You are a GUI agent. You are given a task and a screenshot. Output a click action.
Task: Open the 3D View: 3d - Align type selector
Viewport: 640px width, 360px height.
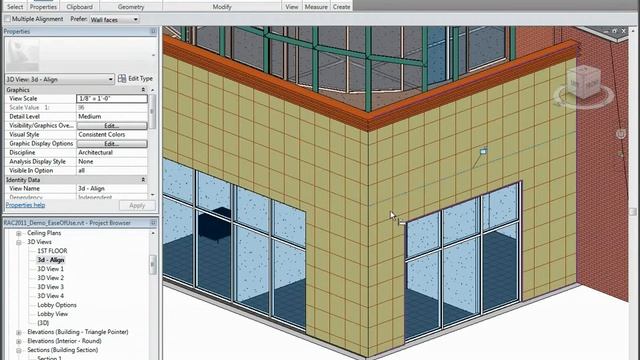pyautogui.click(x=59, y=79)
